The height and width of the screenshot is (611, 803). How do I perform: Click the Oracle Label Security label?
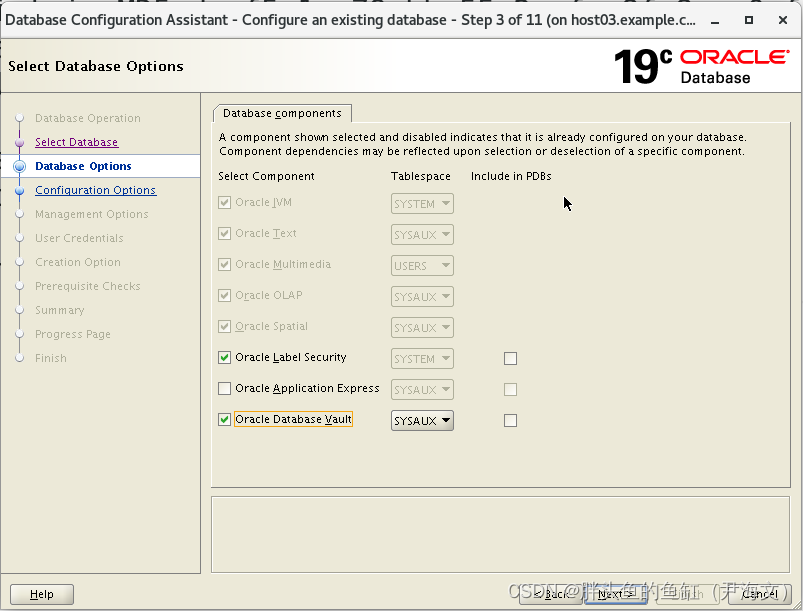coord(291,357)
